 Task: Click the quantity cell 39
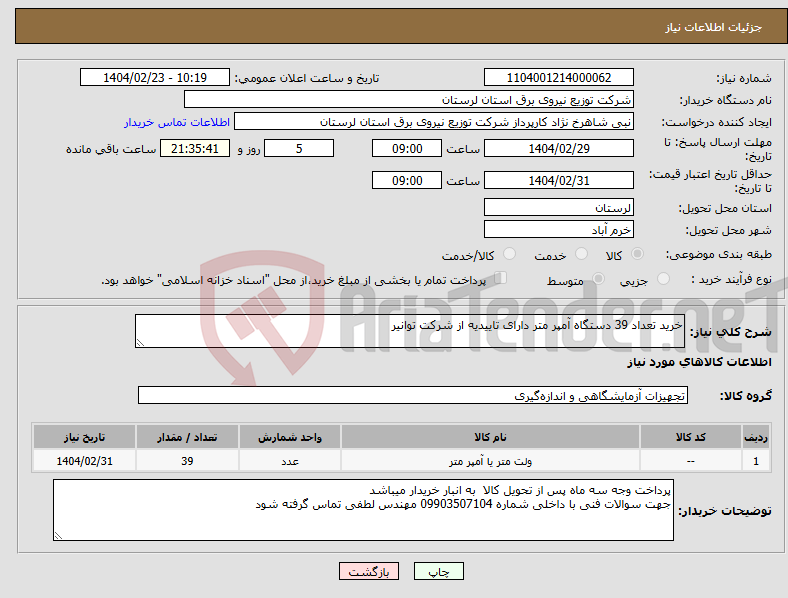(187, 461)
